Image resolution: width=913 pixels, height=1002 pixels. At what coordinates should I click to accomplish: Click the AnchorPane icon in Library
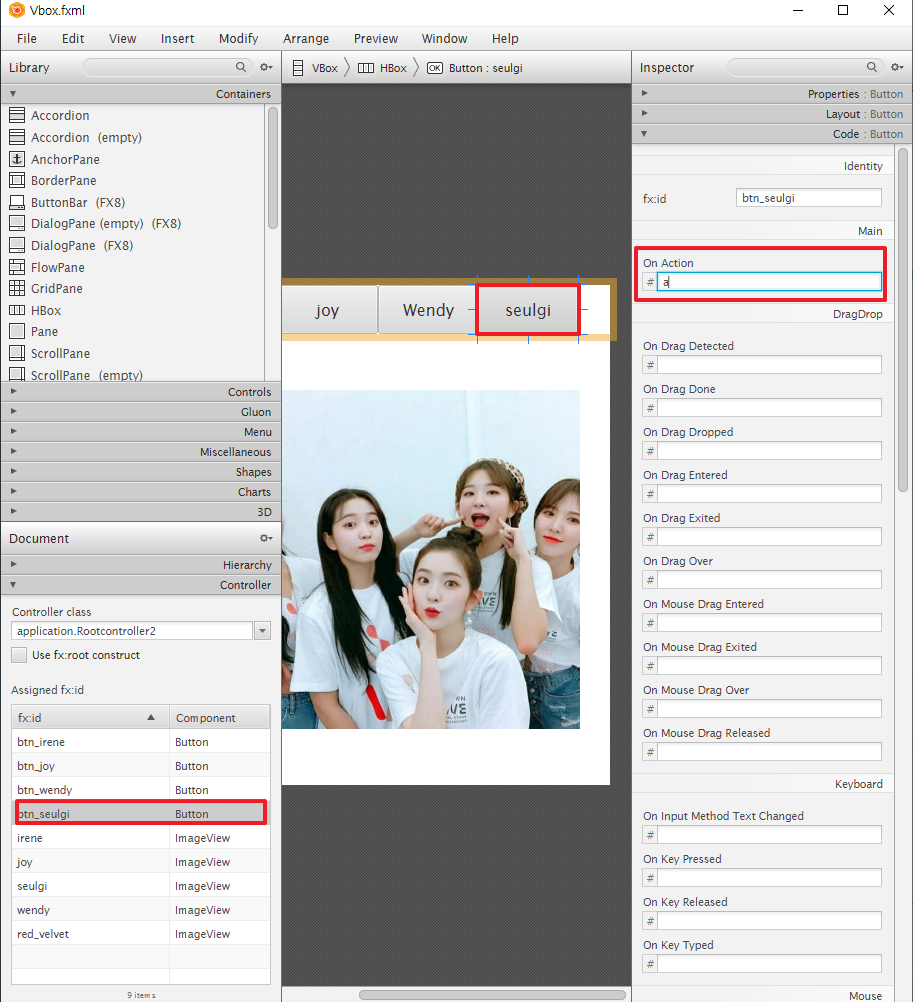(17, 158)
